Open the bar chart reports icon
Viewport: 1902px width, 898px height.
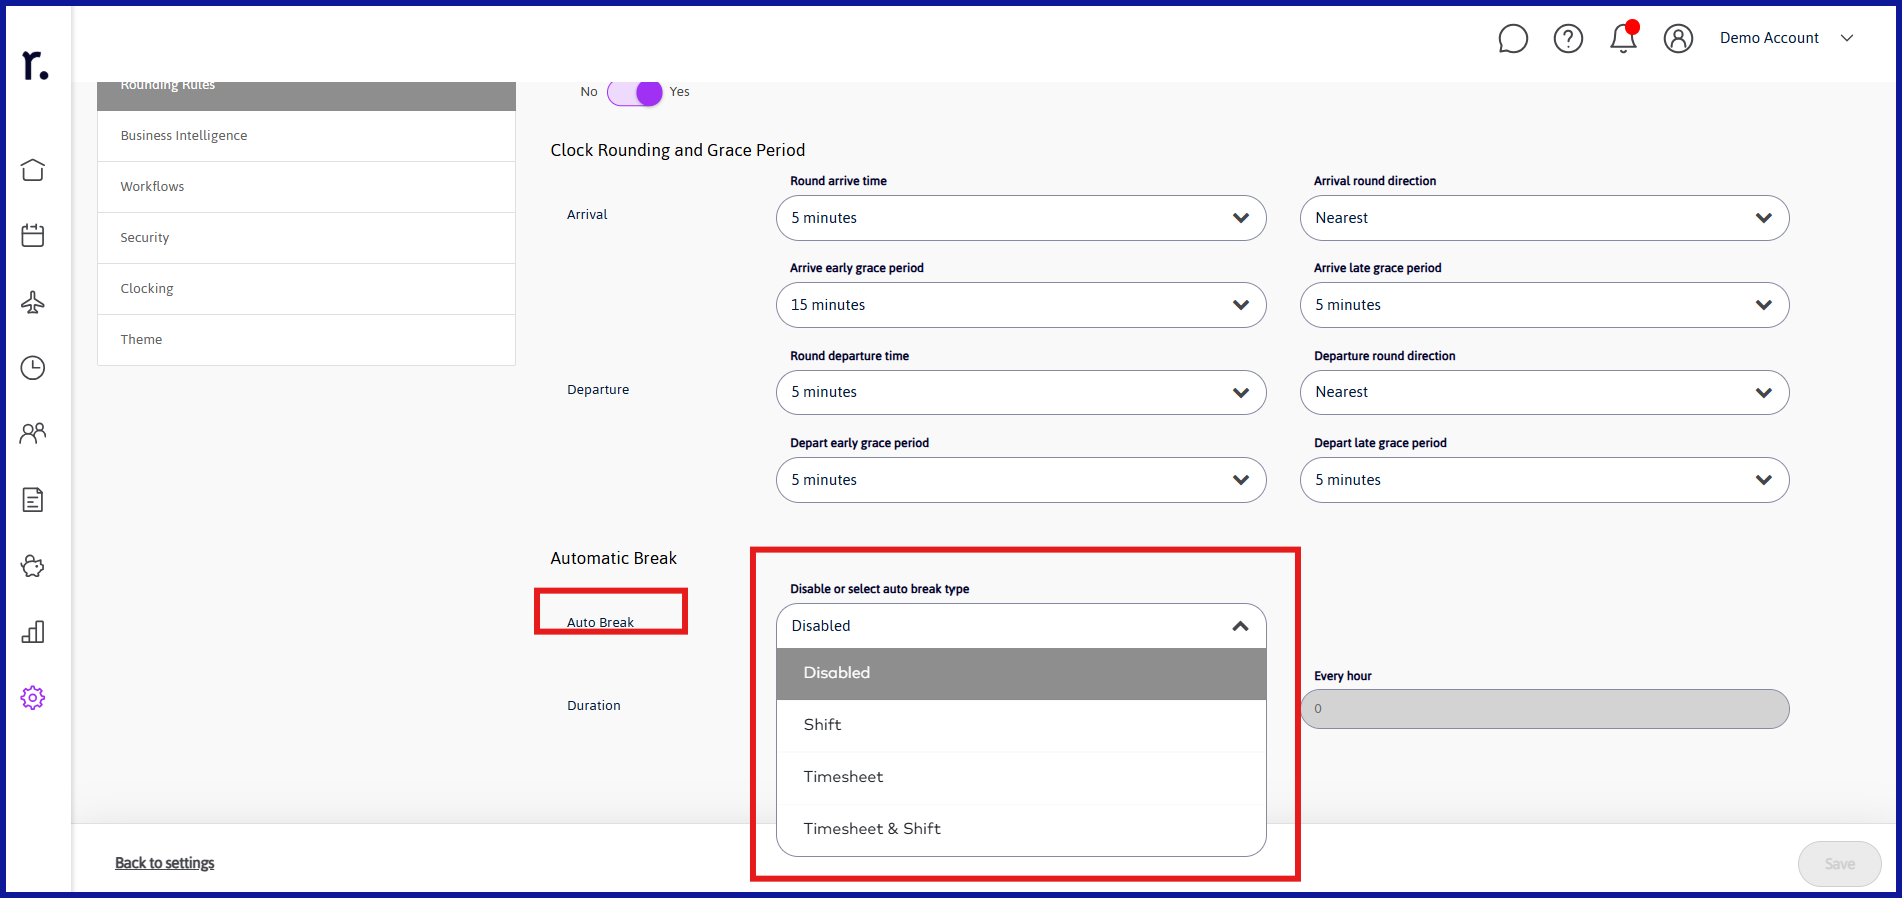click(33, 632)
